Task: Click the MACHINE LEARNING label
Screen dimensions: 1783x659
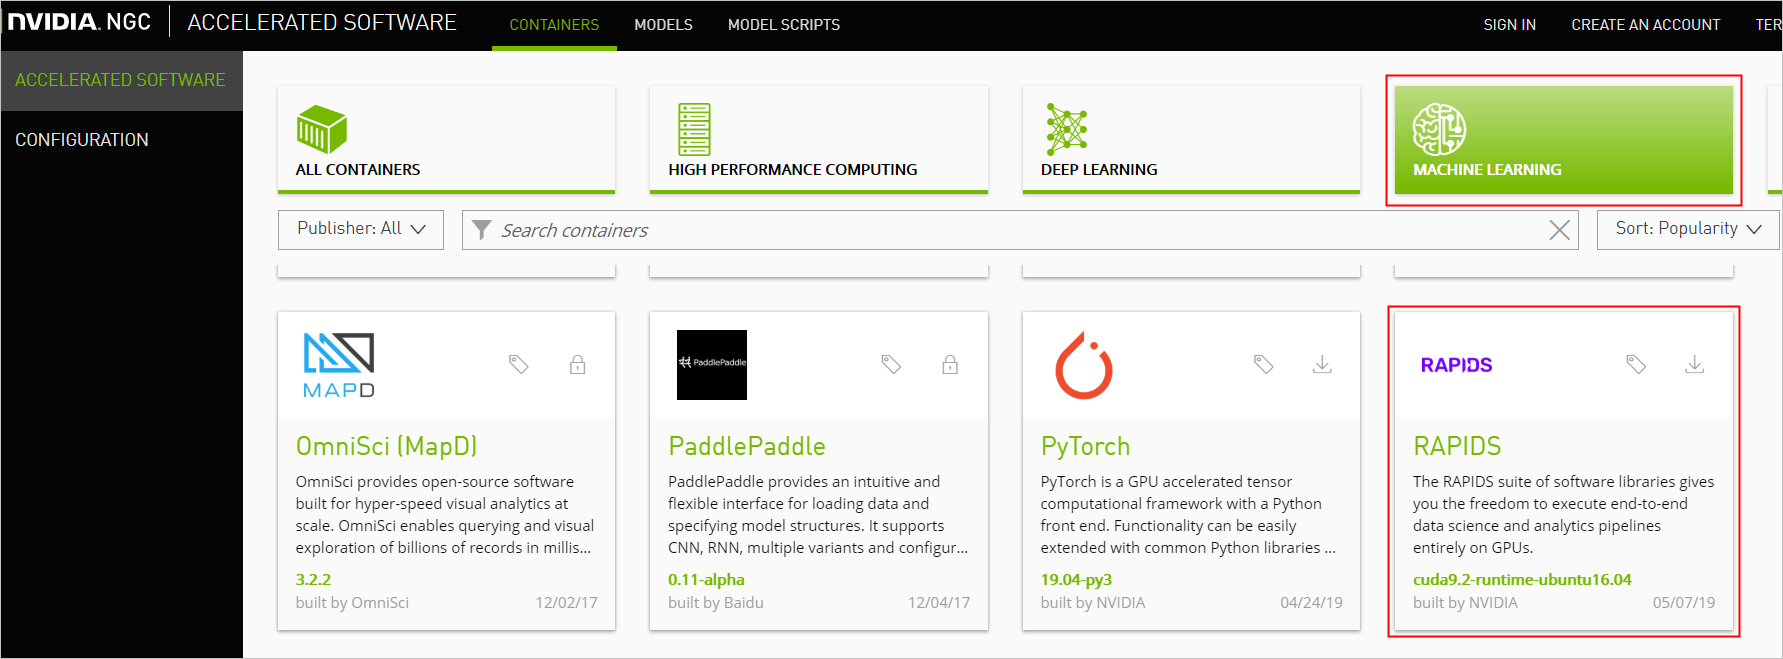Action: click(x=1487, y=170)
